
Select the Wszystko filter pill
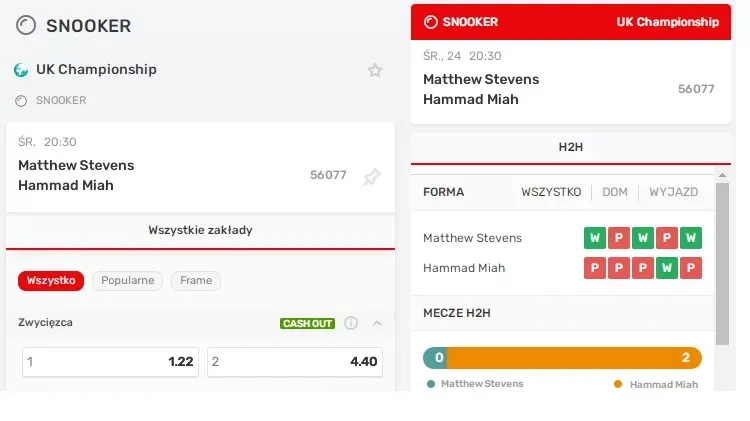click(x=51, y=281)
